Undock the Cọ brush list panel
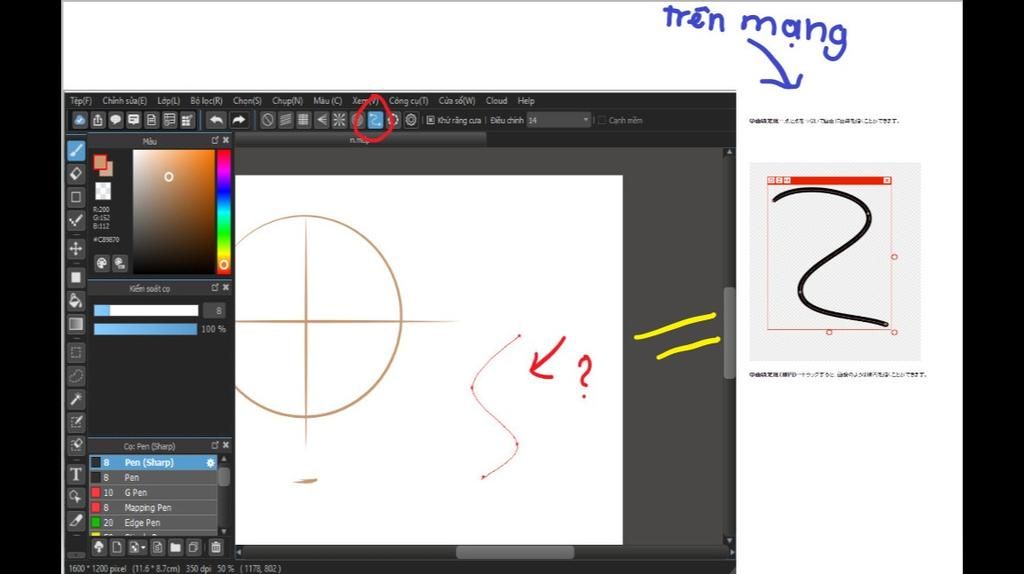1024x574 pixels. (214, 445)
